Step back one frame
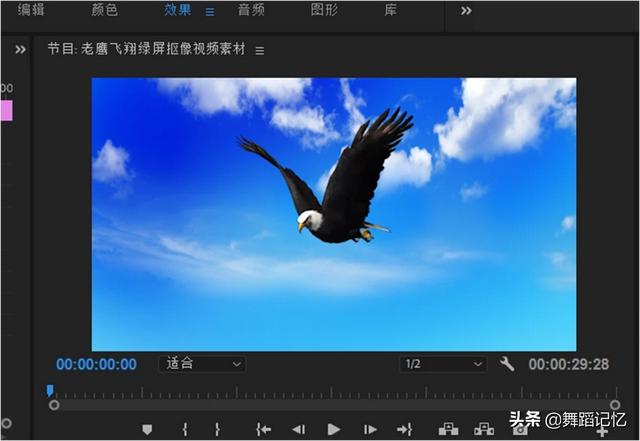 (x=298, y=429)
